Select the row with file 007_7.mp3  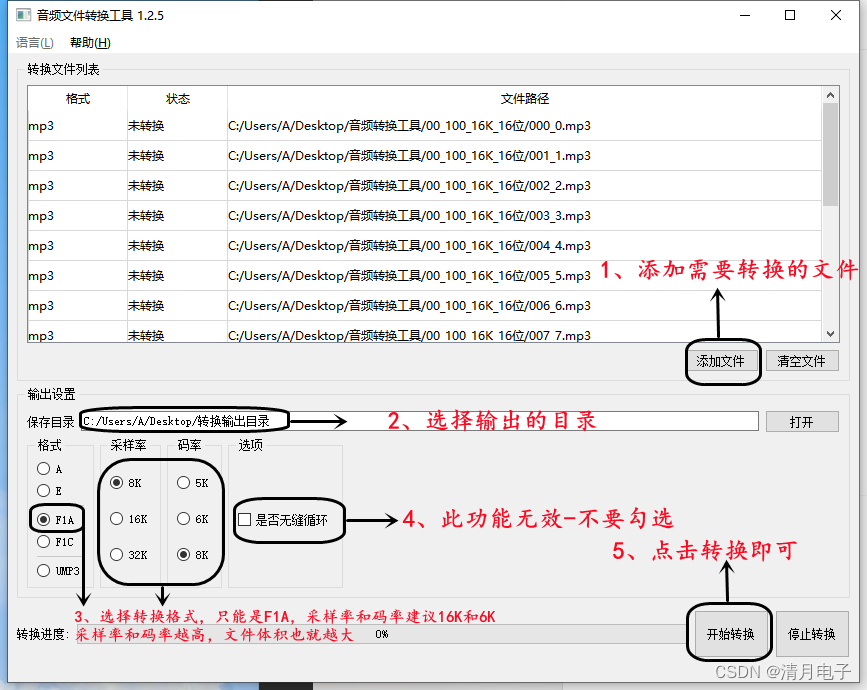click(425, 333)
